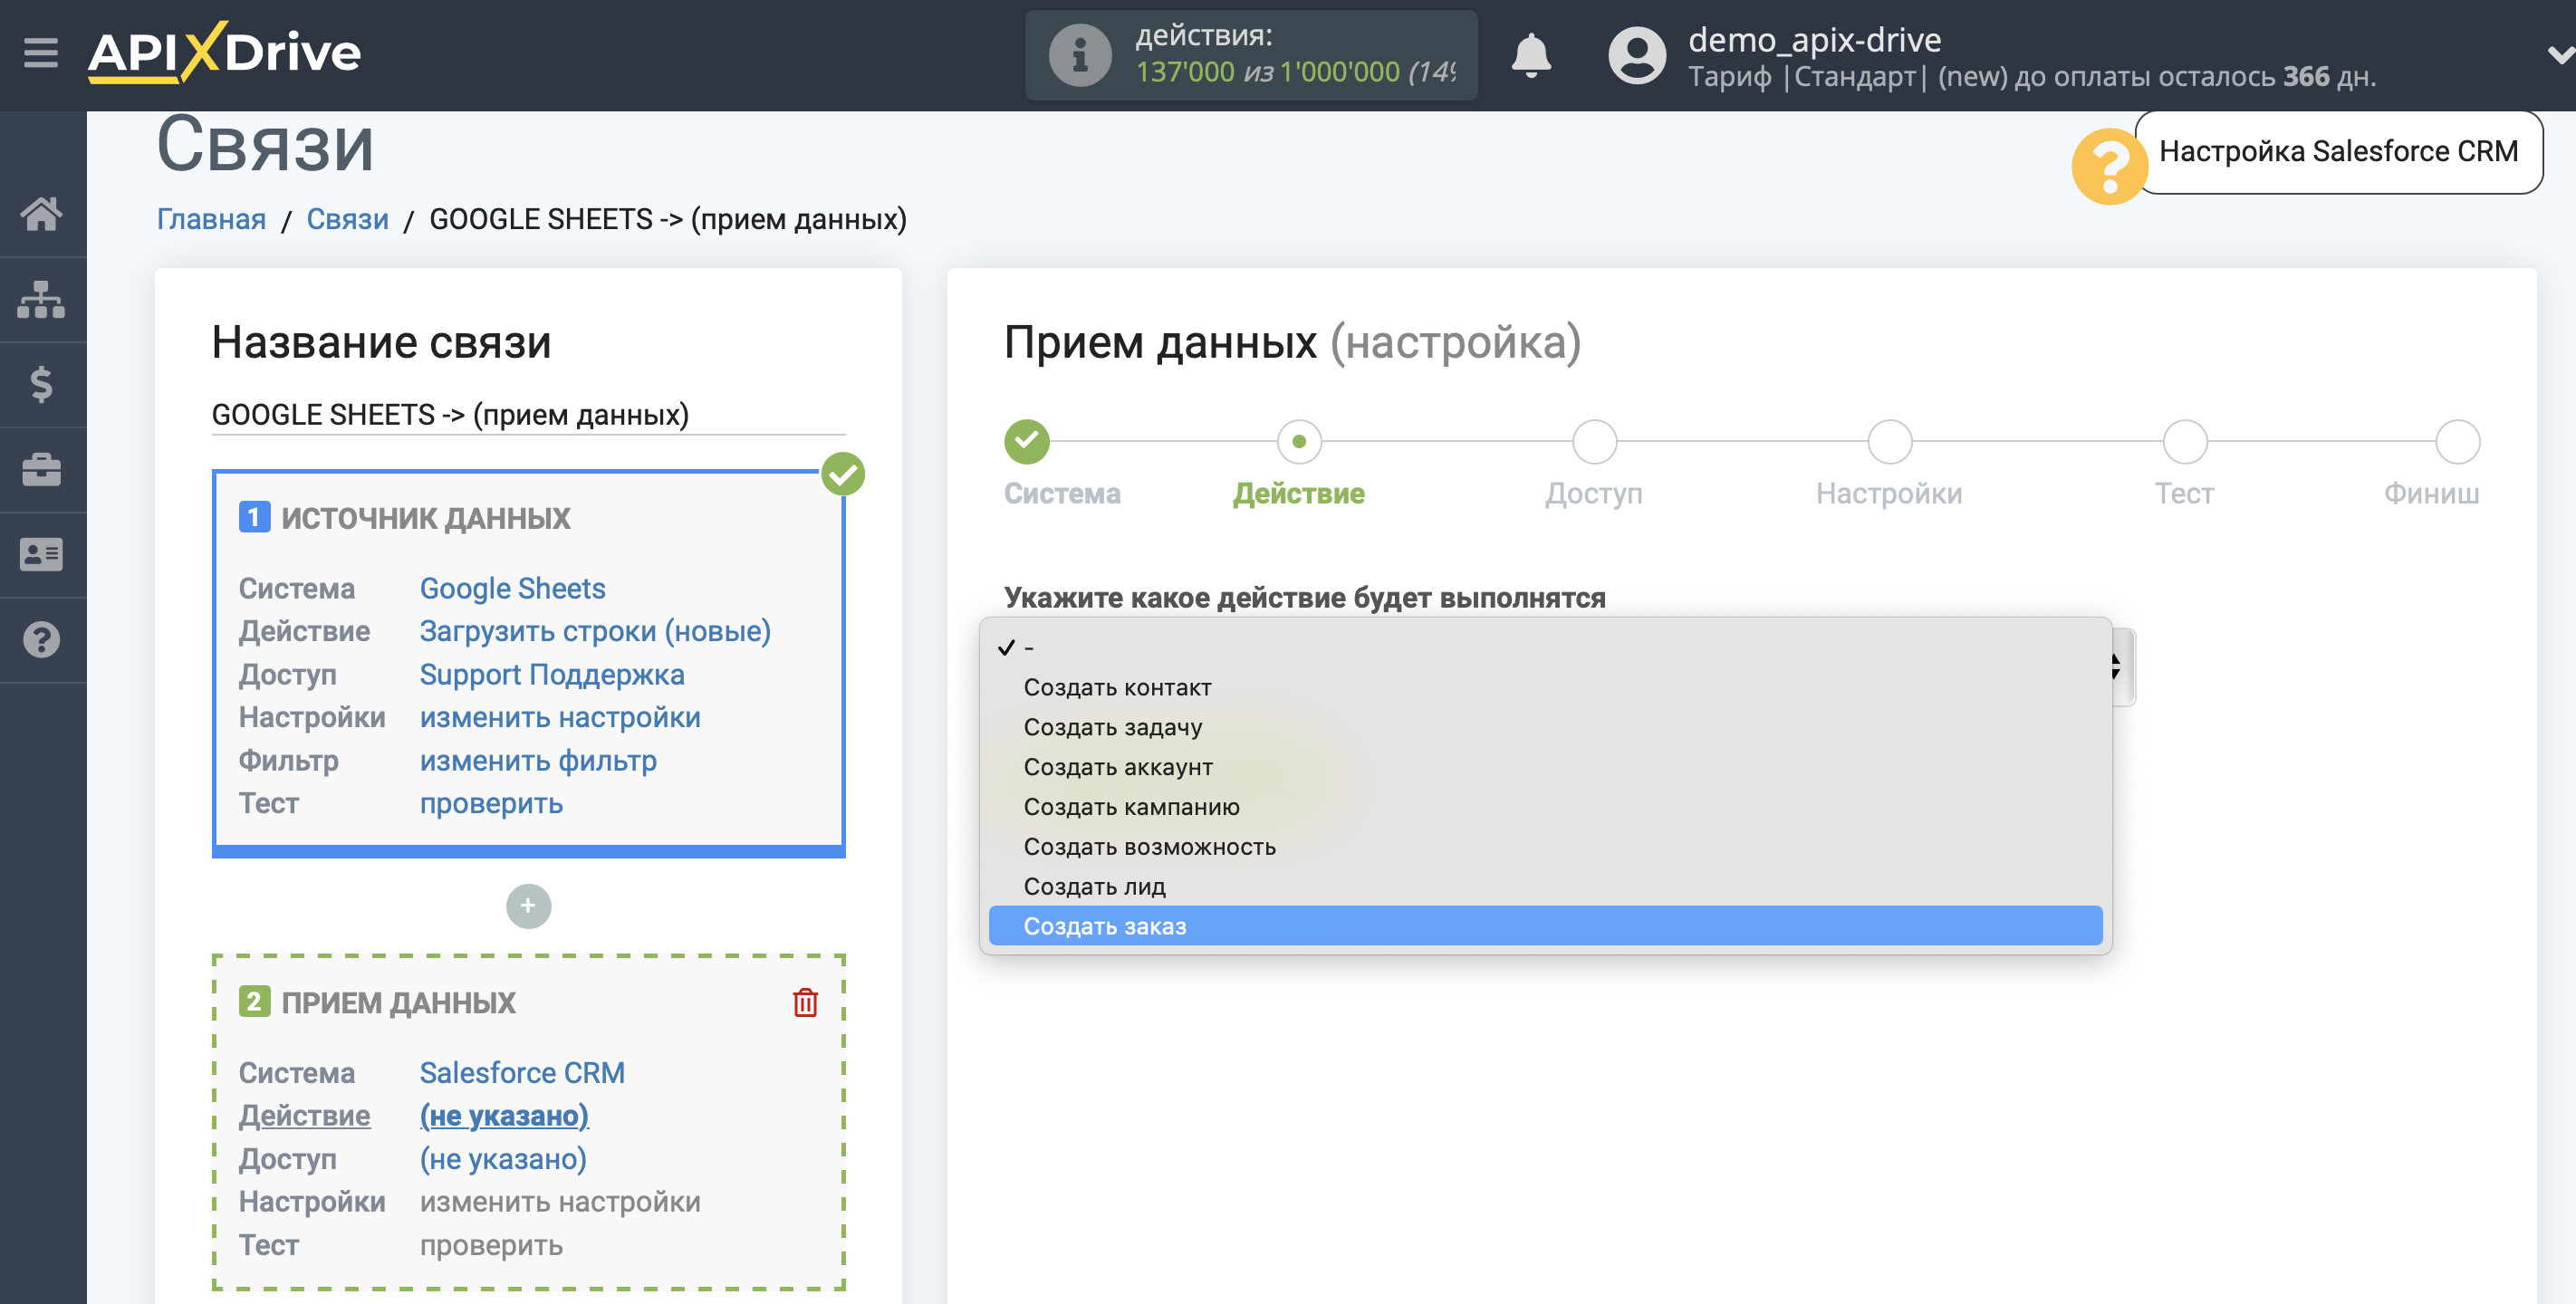Open the Support Поддержка access link
The height and width of the screenshot is (1304, 2576).
(x=552, y=674)
